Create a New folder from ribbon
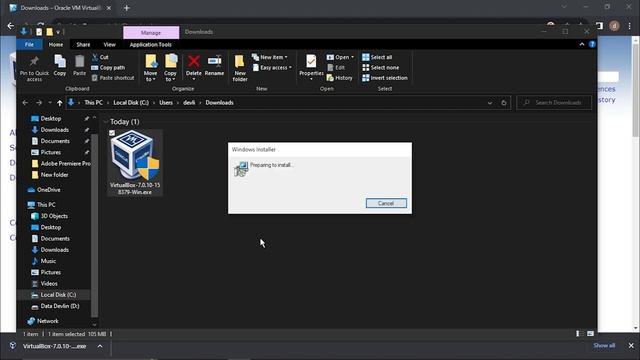The image size is (640, 360). (240, 68)
